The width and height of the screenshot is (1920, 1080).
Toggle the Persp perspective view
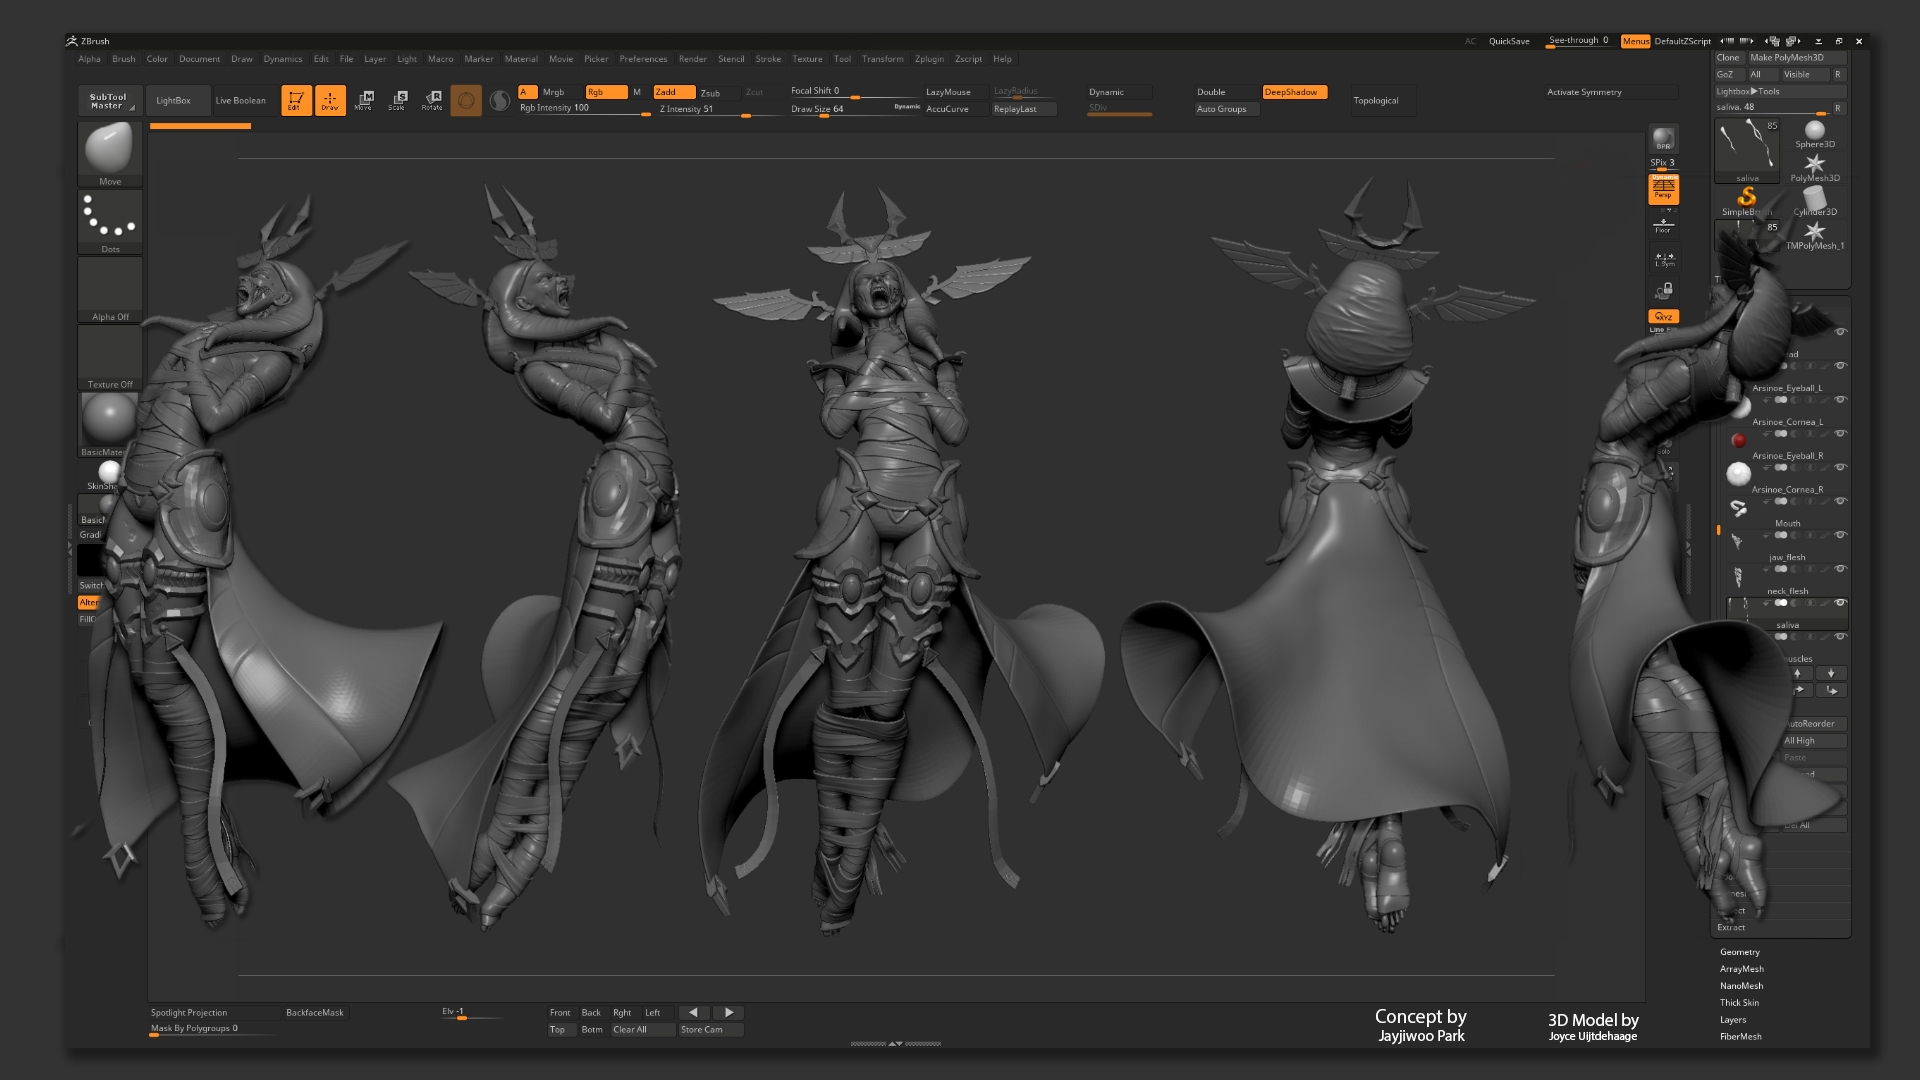click(x=1663, y=189)
